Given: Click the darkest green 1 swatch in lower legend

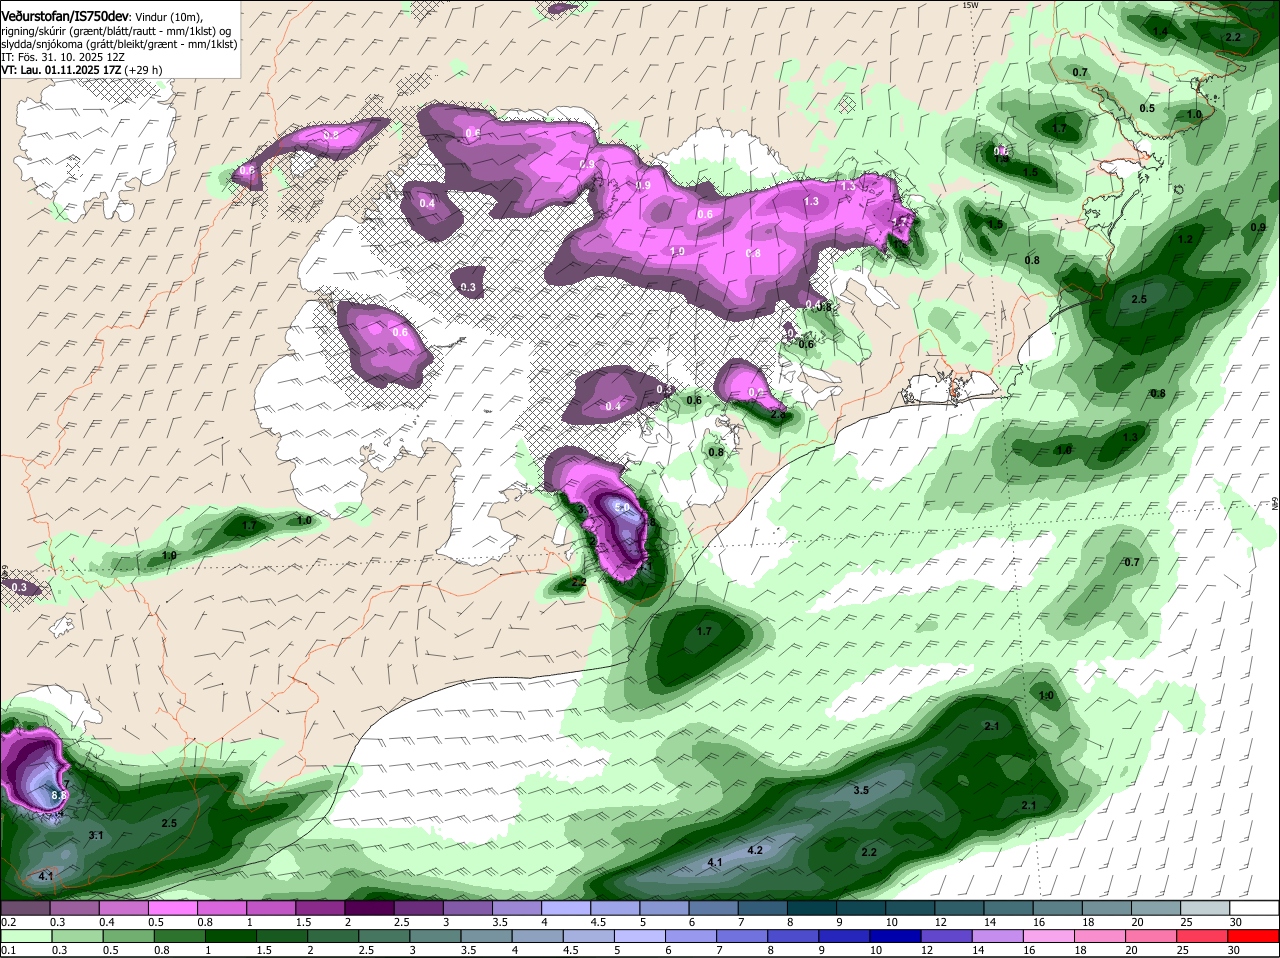Looking at the screenshot, I should tap(231, 936).
